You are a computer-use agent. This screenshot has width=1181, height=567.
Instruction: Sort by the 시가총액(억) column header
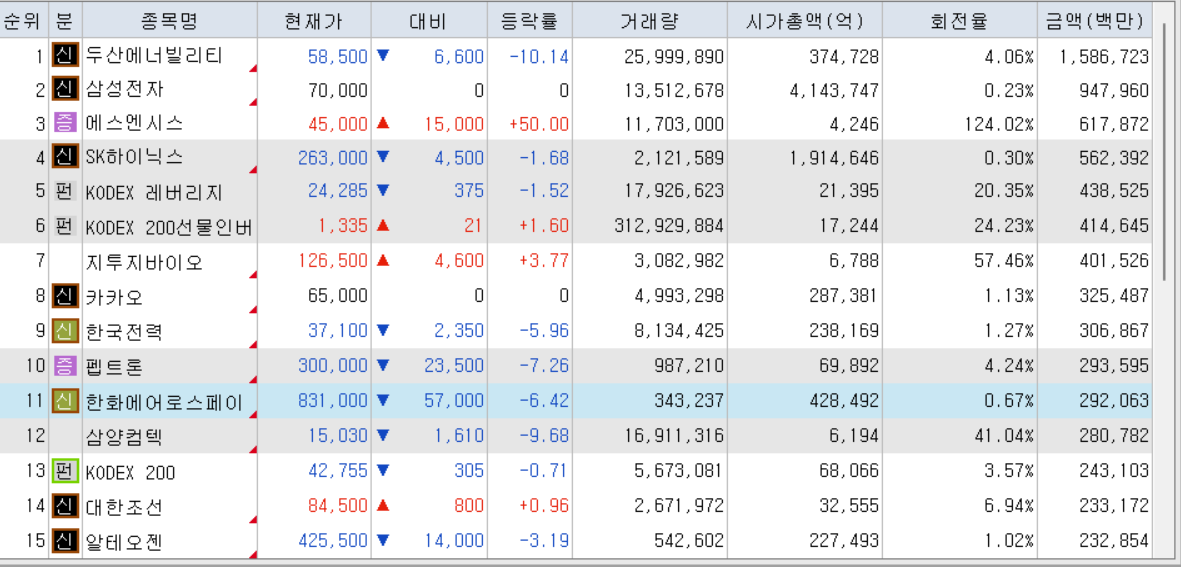[x=805, y=22]
